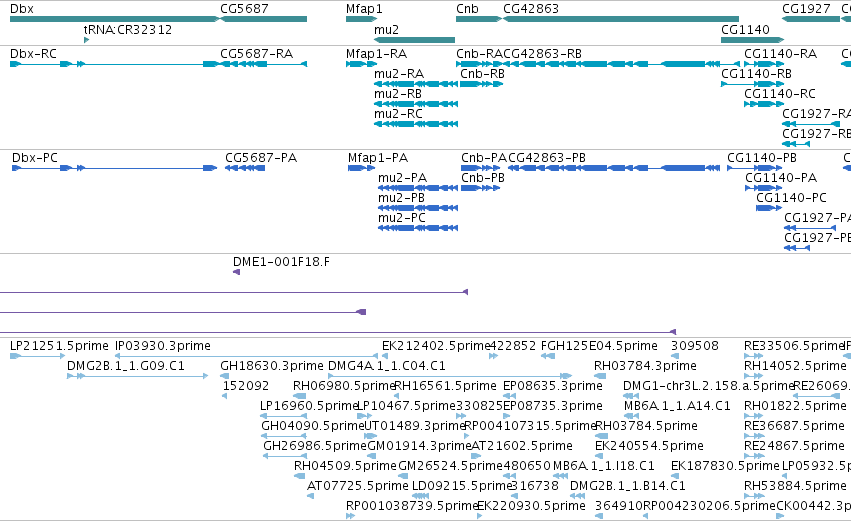This screenshot has height=521, width=851.
Task: Click the mu2-RB transcript label
Action: 398,94
